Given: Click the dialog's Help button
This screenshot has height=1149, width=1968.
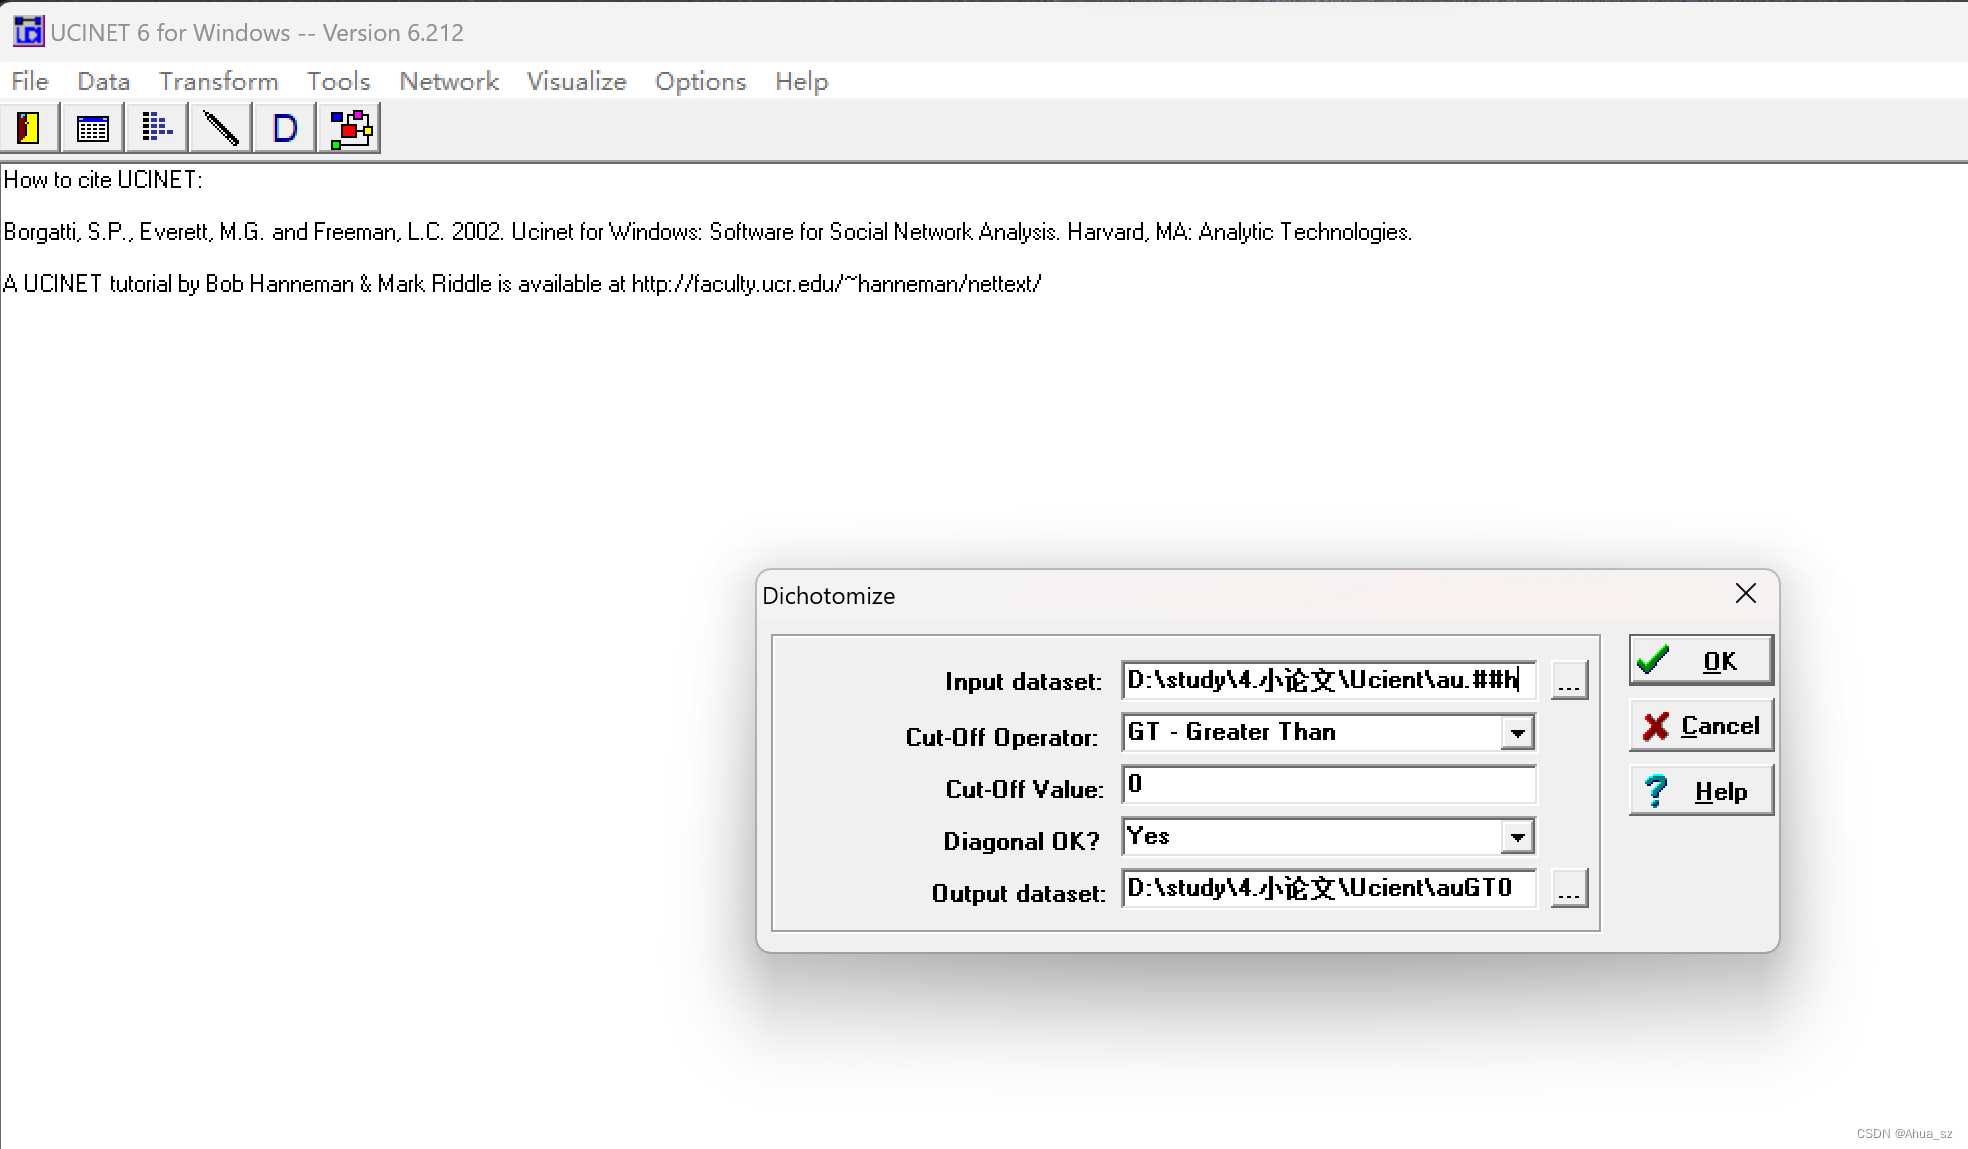Looking at the screenshot, I should [1700, 791].
